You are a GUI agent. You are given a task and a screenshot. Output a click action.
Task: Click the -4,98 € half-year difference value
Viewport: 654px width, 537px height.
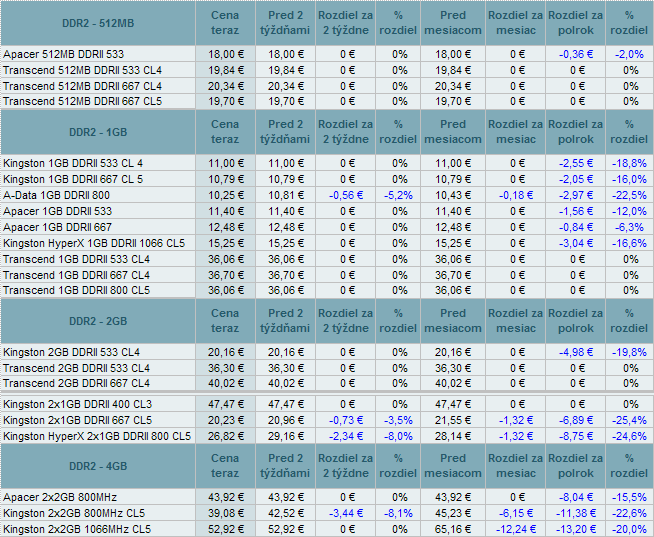coord(576,353)
